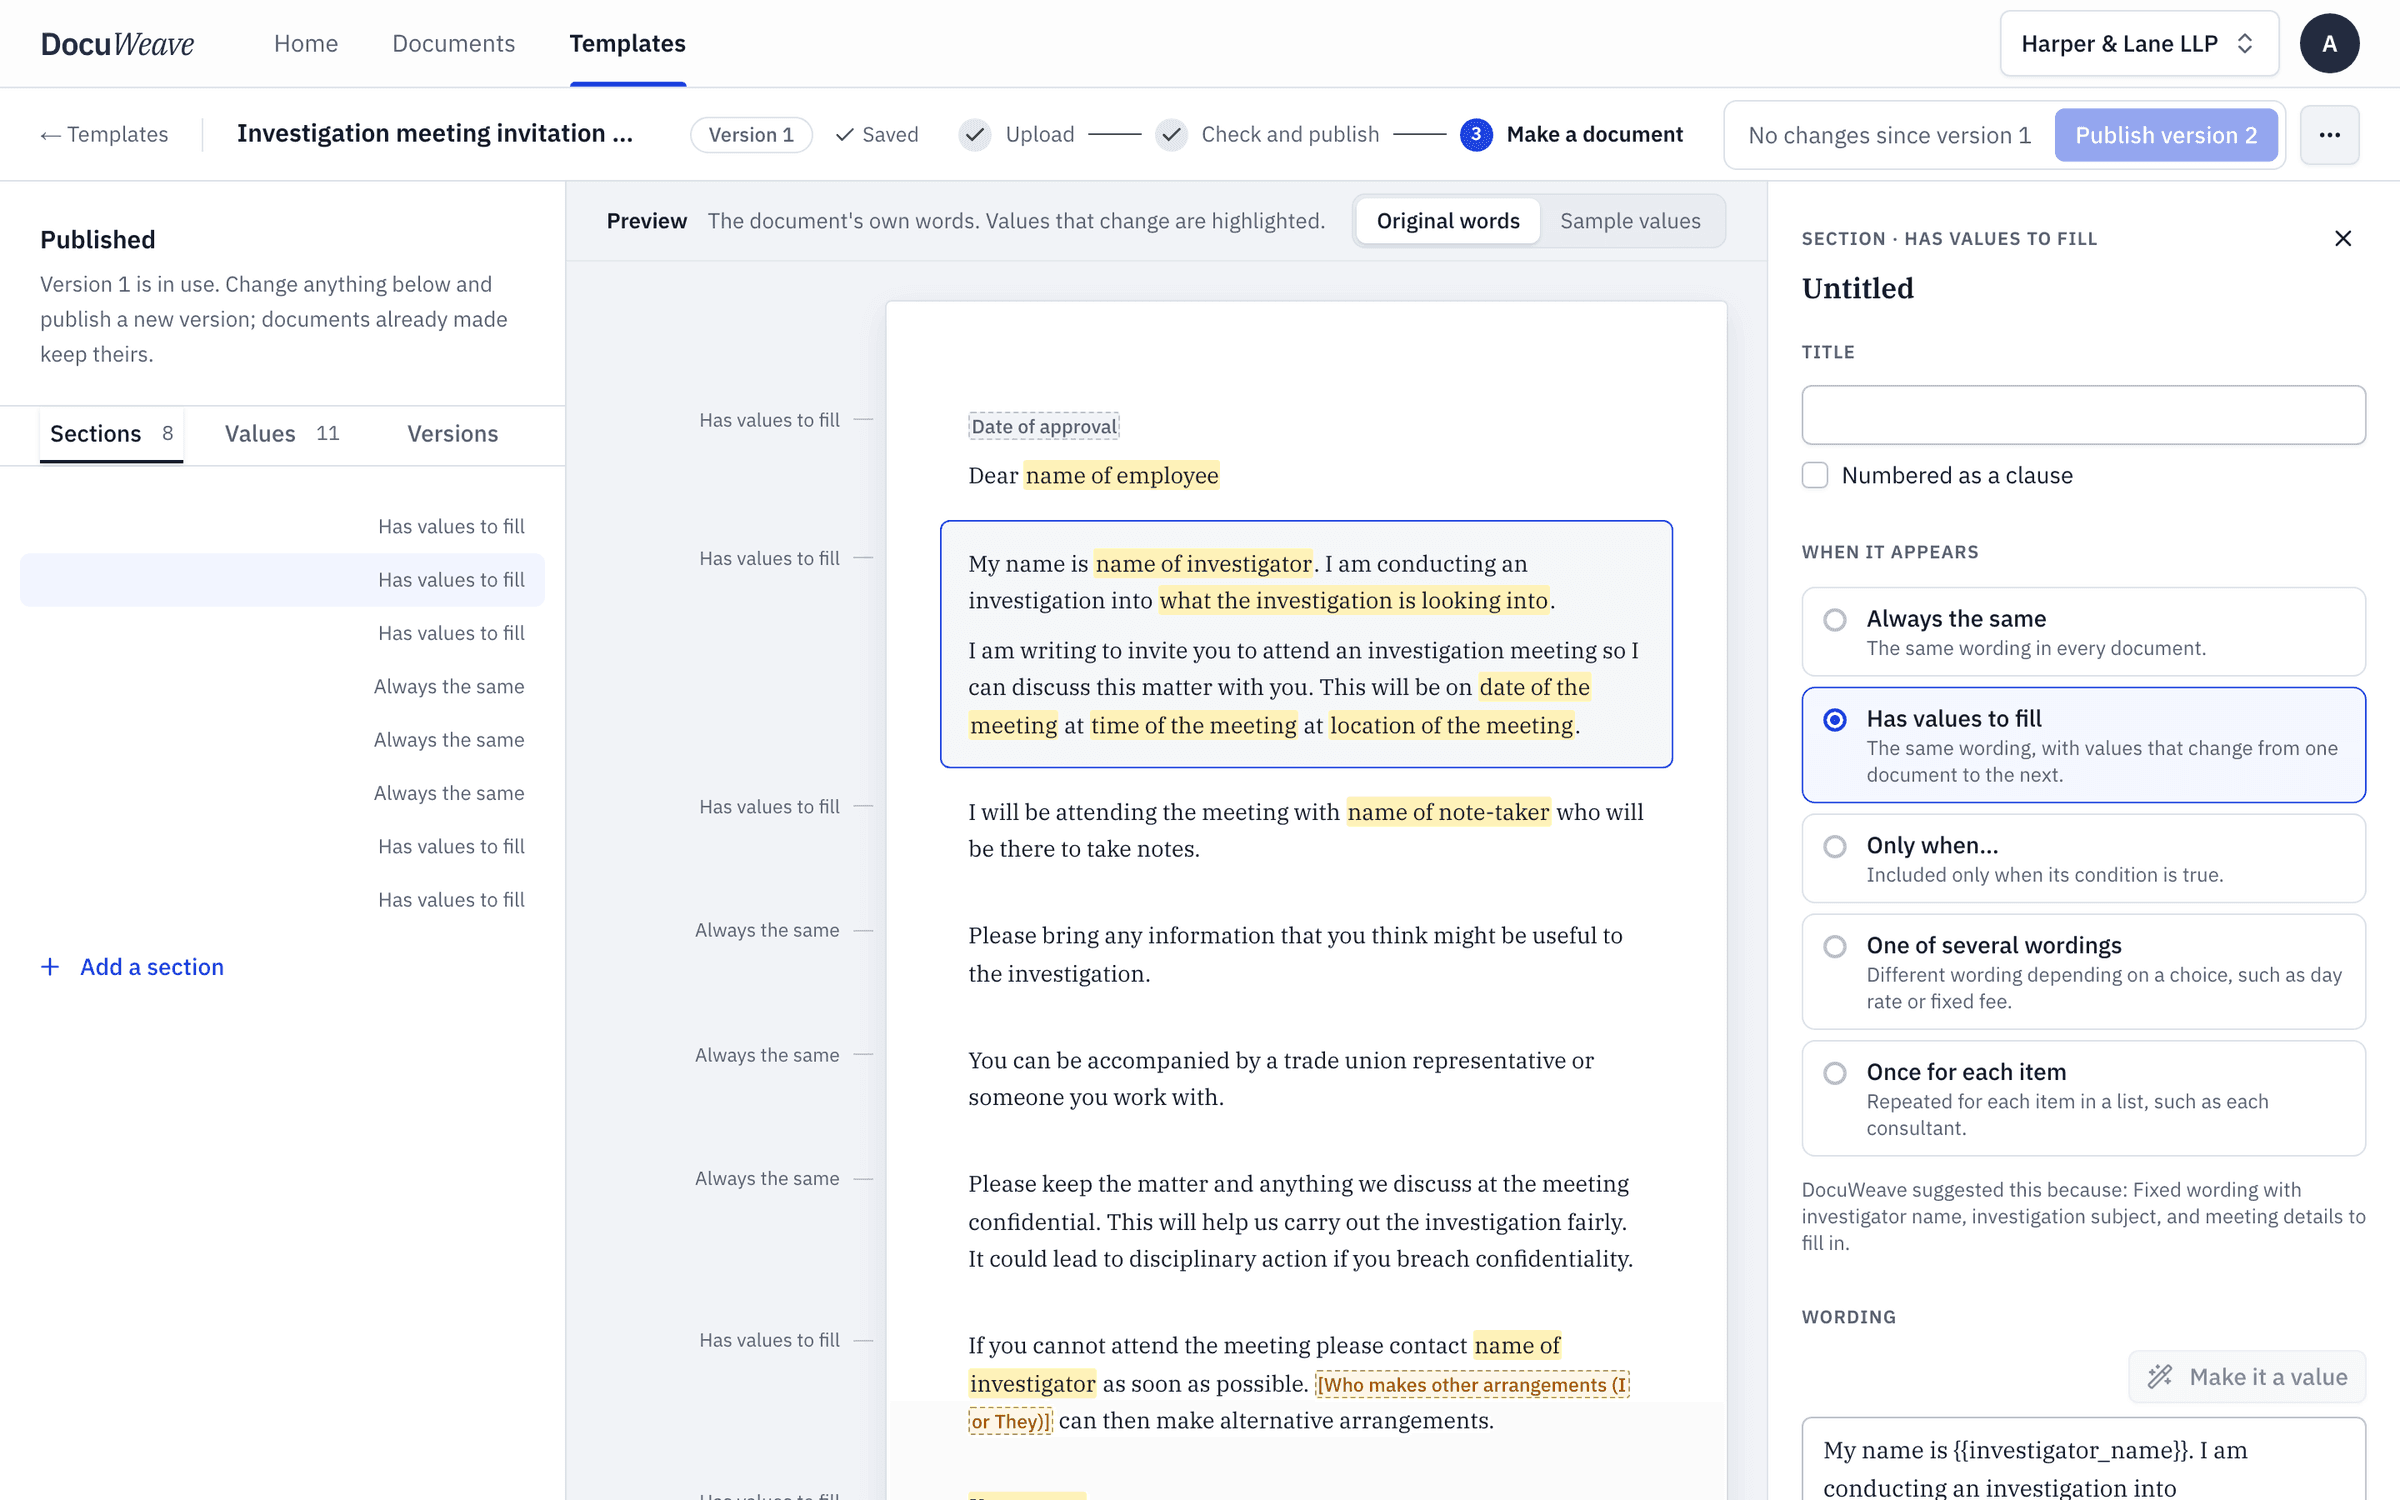Screen dimensions: 2400x1500
Task: Click the 'location of the meeting' highlighted value
Action: pos(1451,725)
